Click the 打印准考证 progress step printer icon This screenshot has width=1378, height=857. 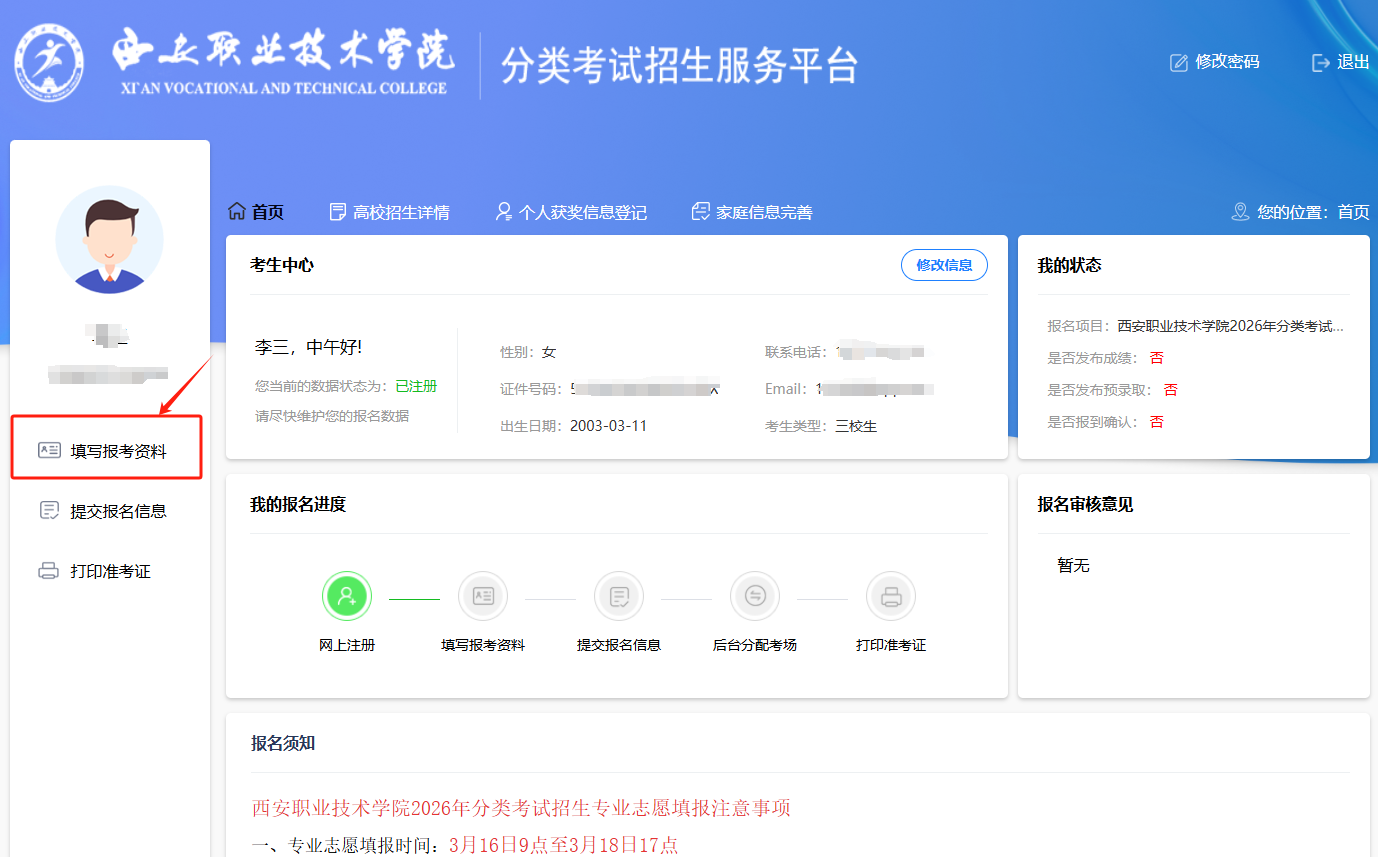[891, 597]
